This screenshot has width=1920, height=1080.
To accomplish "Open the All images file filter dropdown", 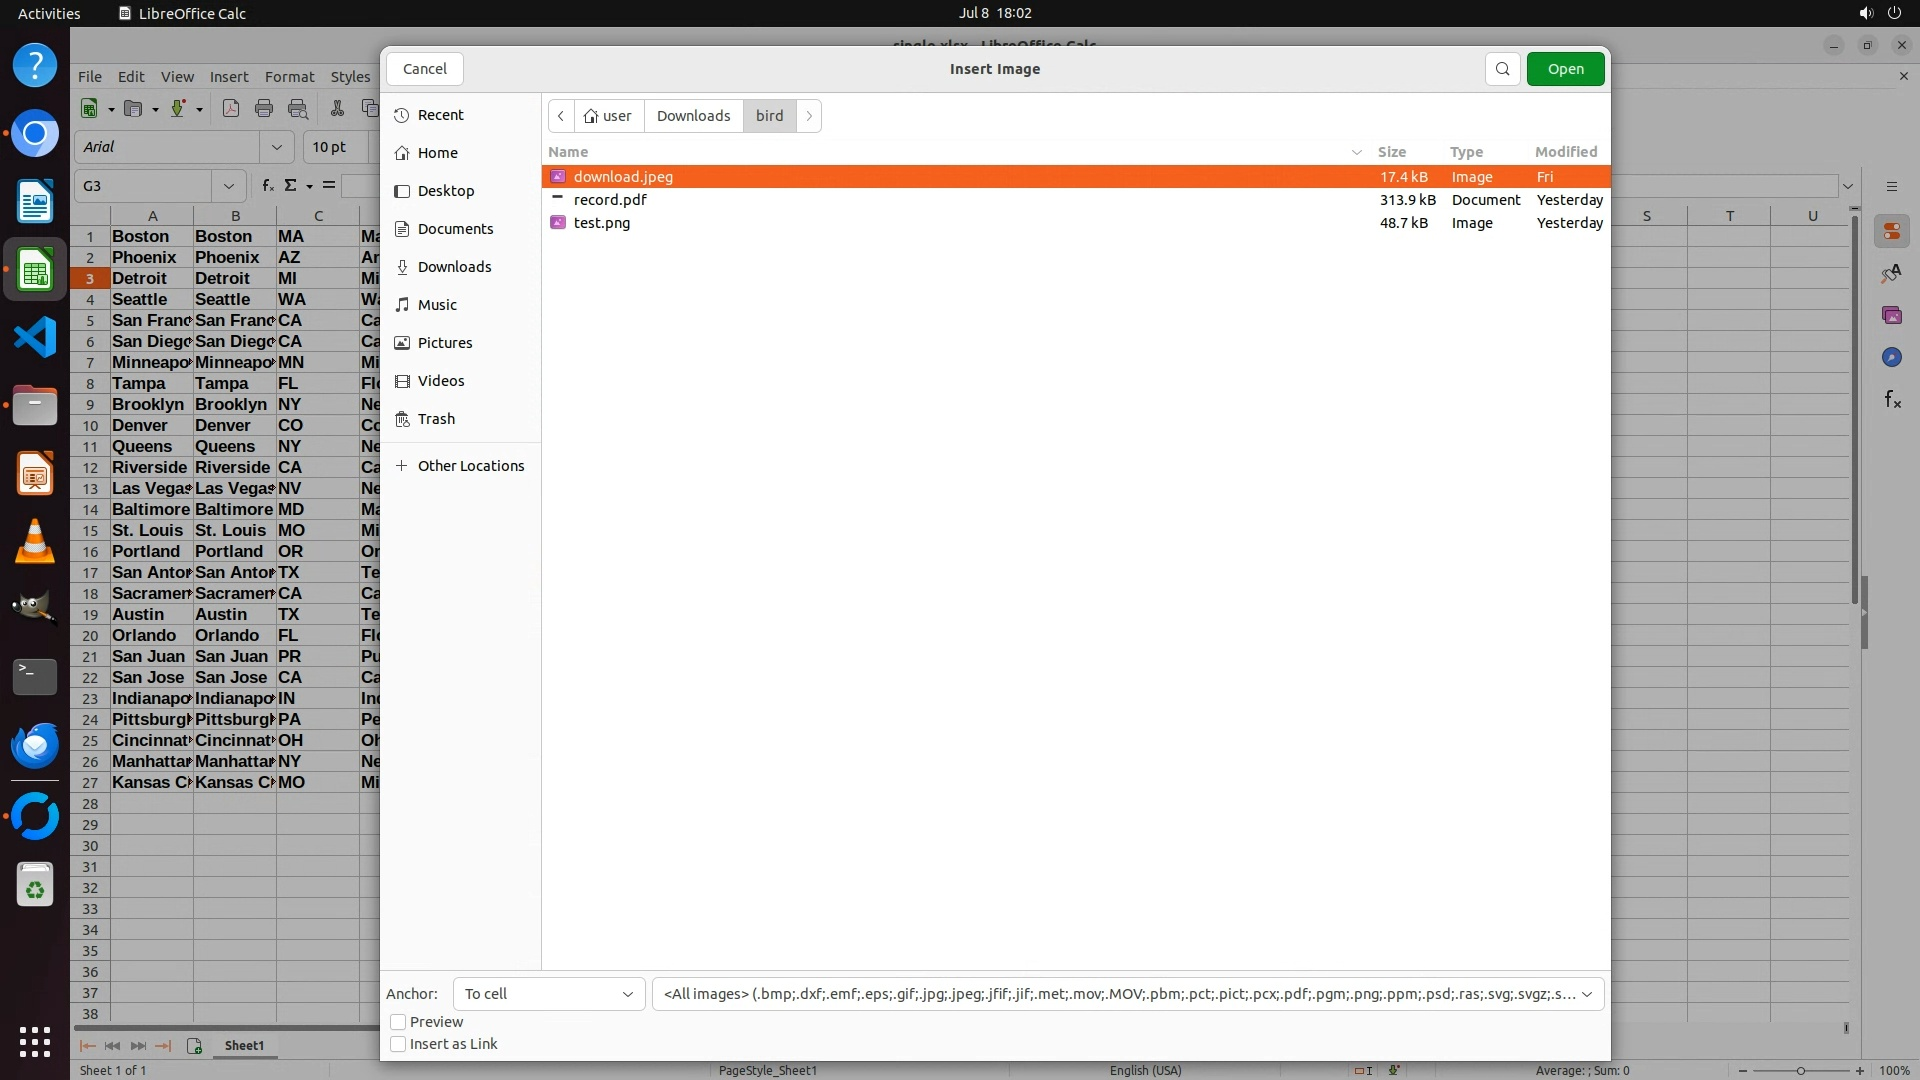I will (1127, 994).
